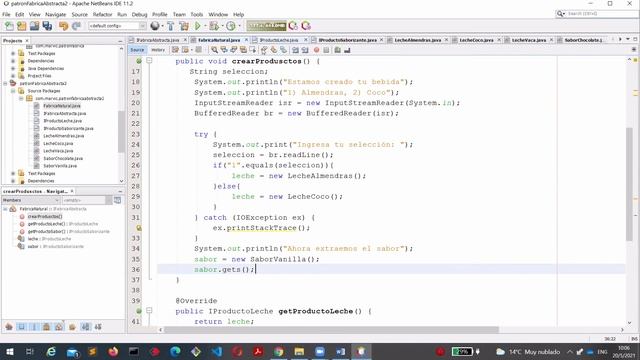
Task: Open the Window menu
Action: [x=218, y=14]
